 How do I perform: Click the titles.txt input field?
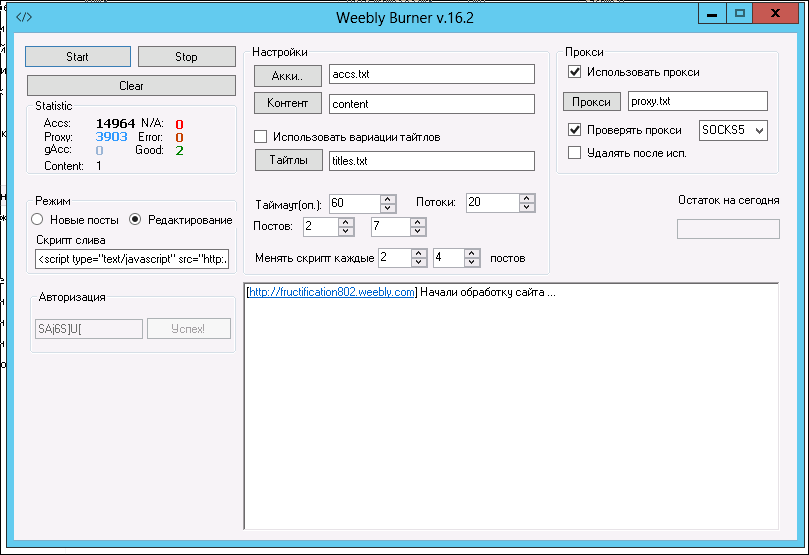tap(432, 160)
